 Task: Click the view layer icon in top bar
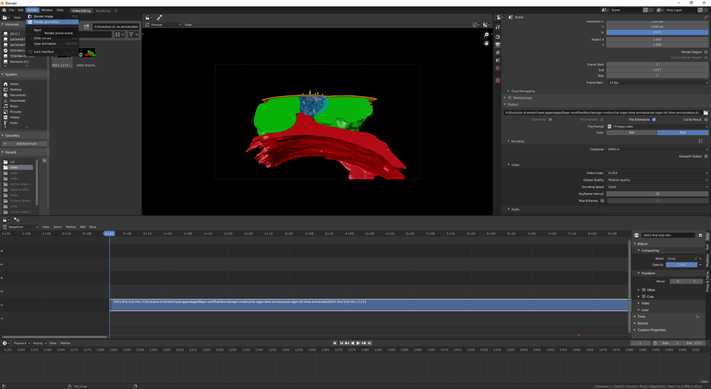[x=660, y=10]
